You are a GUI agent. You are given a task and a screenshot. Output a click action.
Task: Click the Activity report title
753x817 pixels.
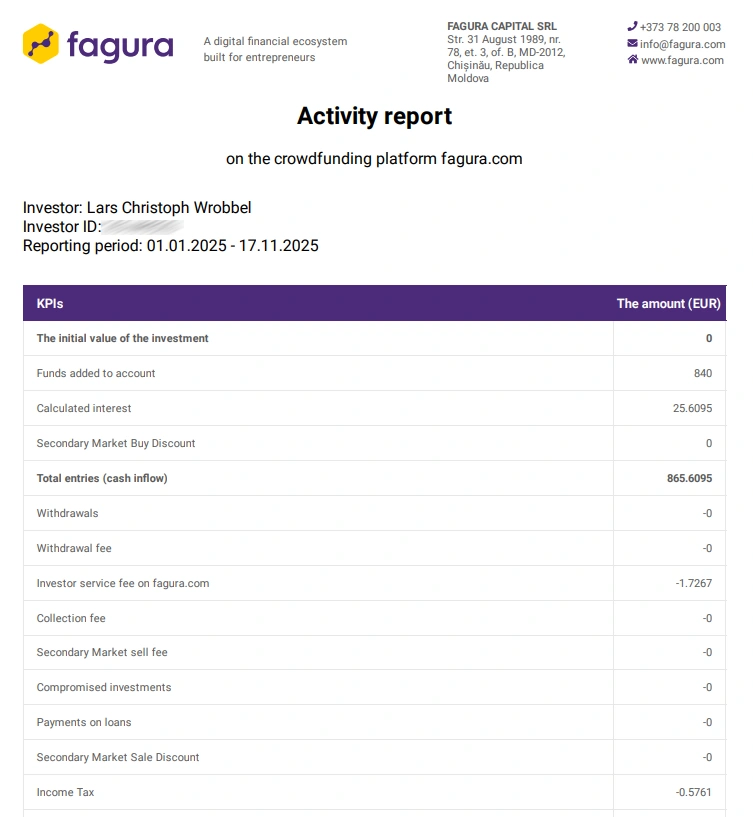pyautogui.click(x=374, y=116)
